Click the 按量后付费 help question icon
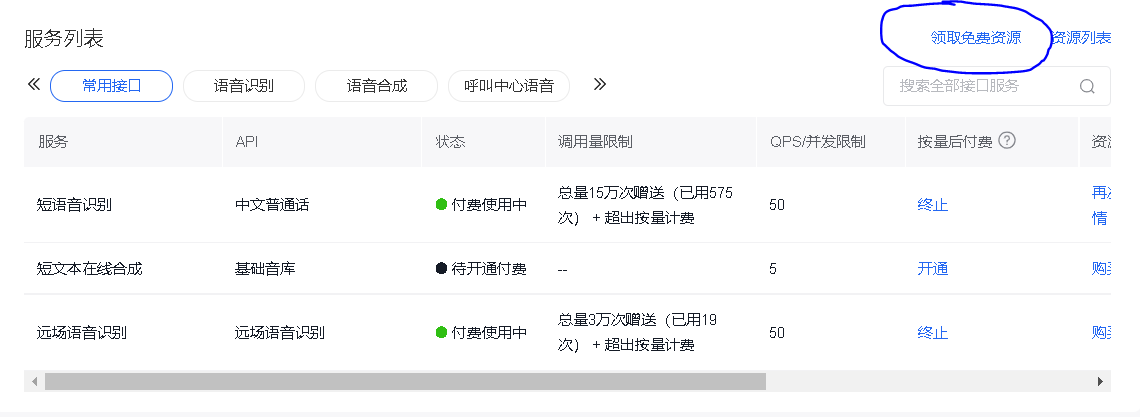The image size is (1140, 417). [x=1007, y=140]
